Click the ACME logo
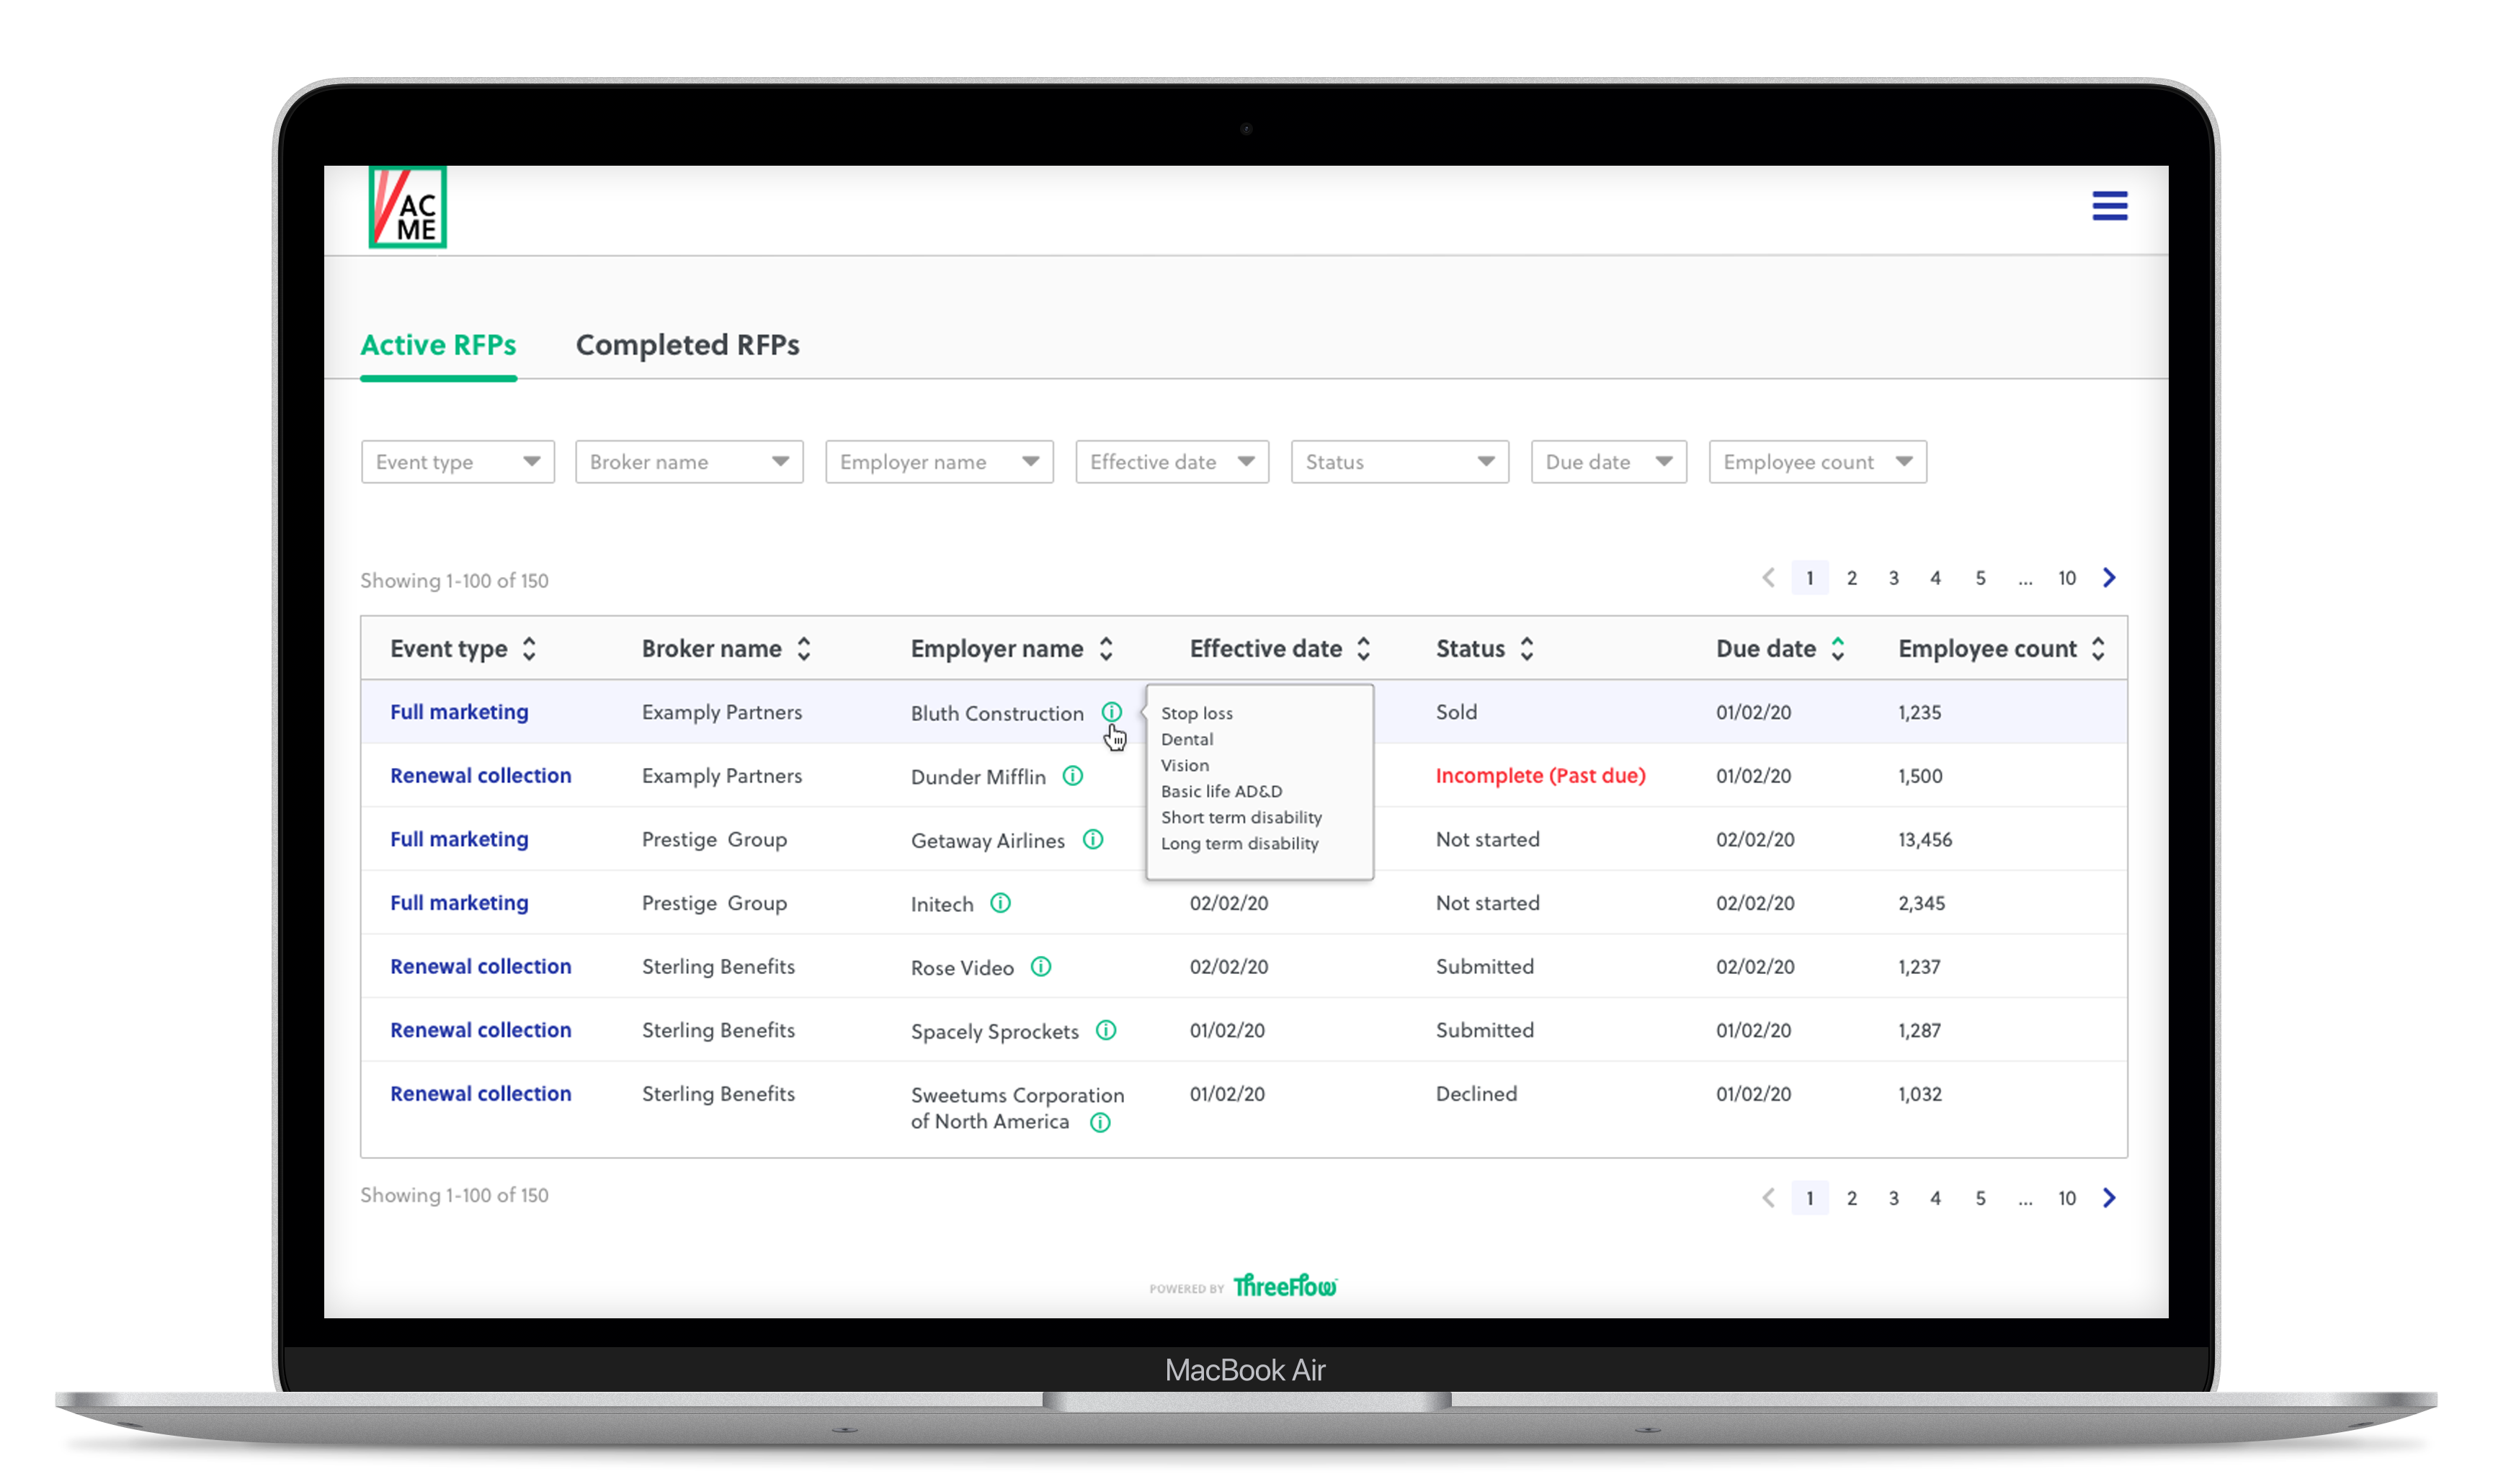Viewport: 2493px width, 1484px height. [407, 208]
